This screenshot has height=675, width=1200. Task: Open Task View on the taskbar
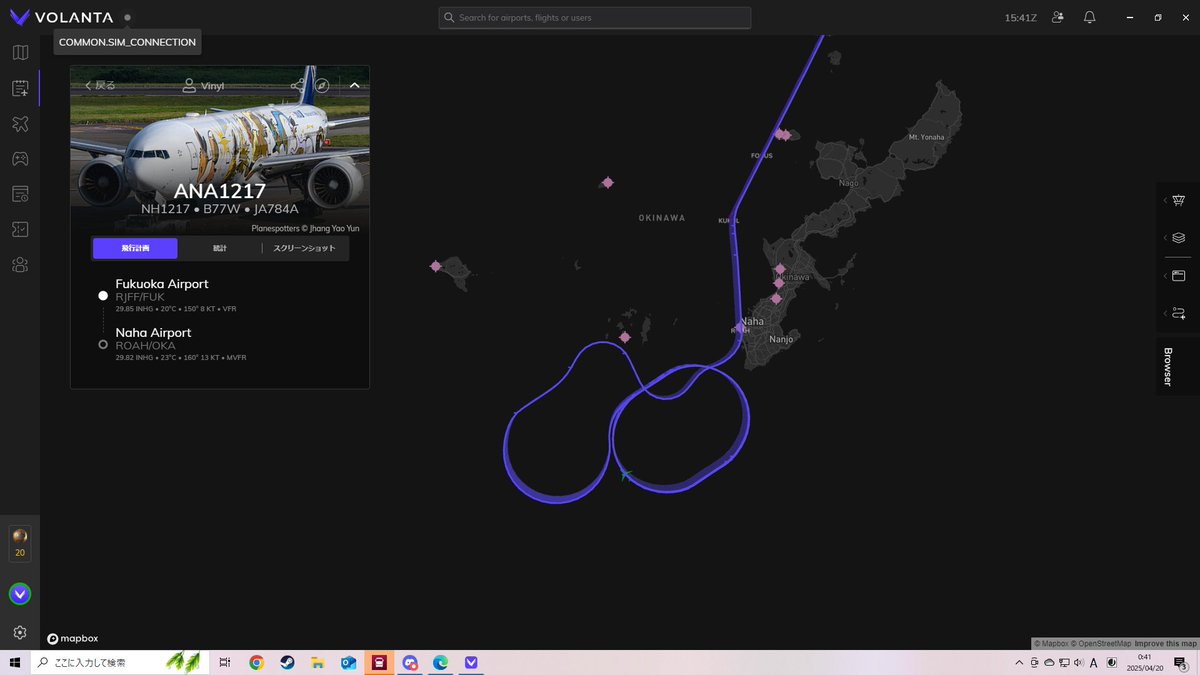coord(225,662)
